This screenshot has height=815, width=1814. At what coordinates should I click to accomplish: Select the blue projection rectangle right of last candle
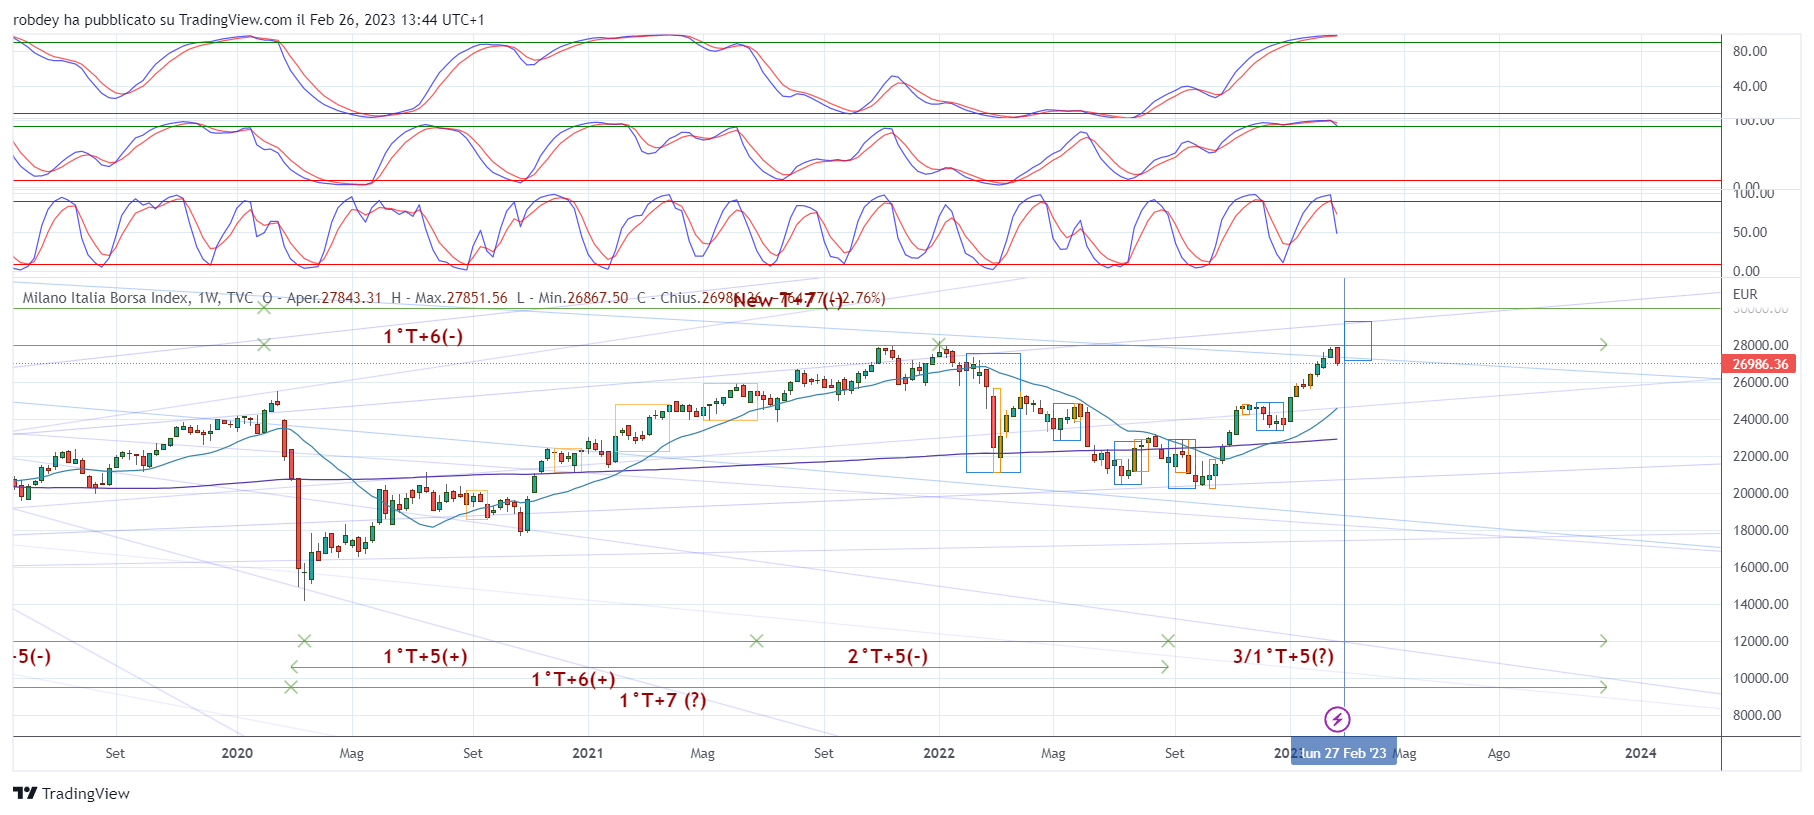click(1358, 341)
